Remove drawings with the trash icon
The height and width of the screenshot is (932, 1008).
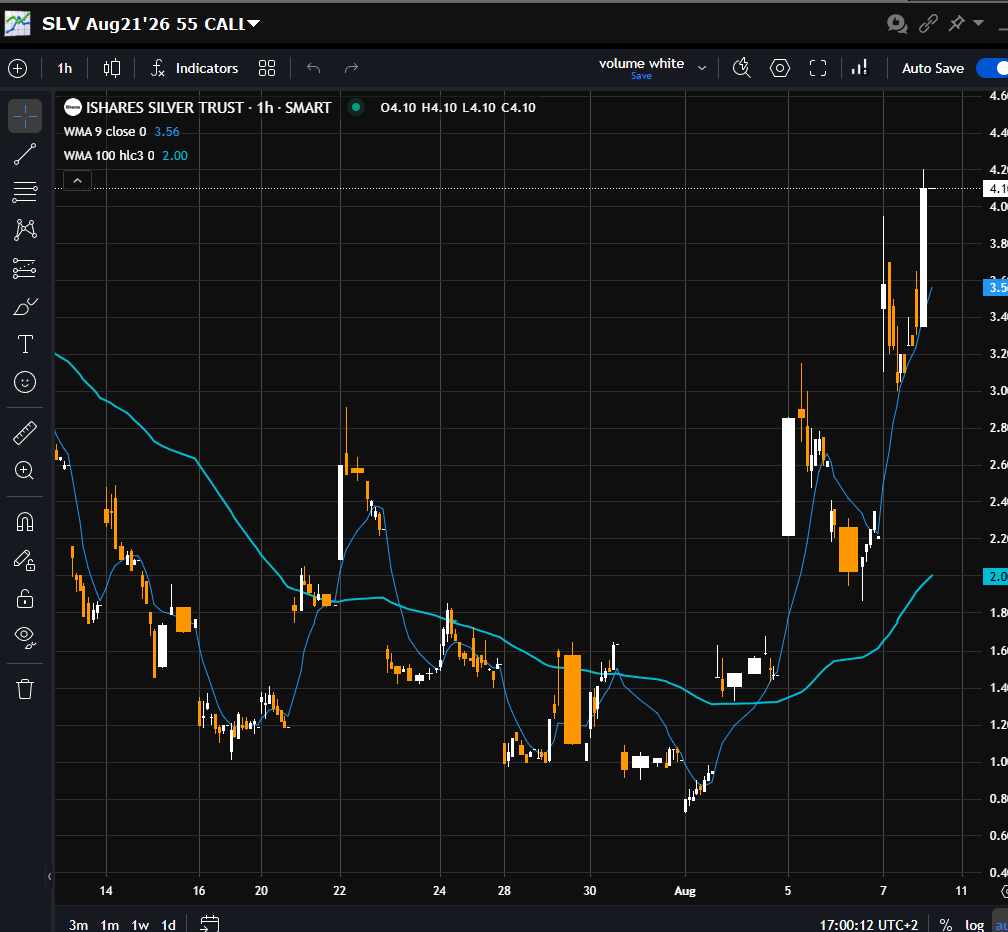[24, 689]
